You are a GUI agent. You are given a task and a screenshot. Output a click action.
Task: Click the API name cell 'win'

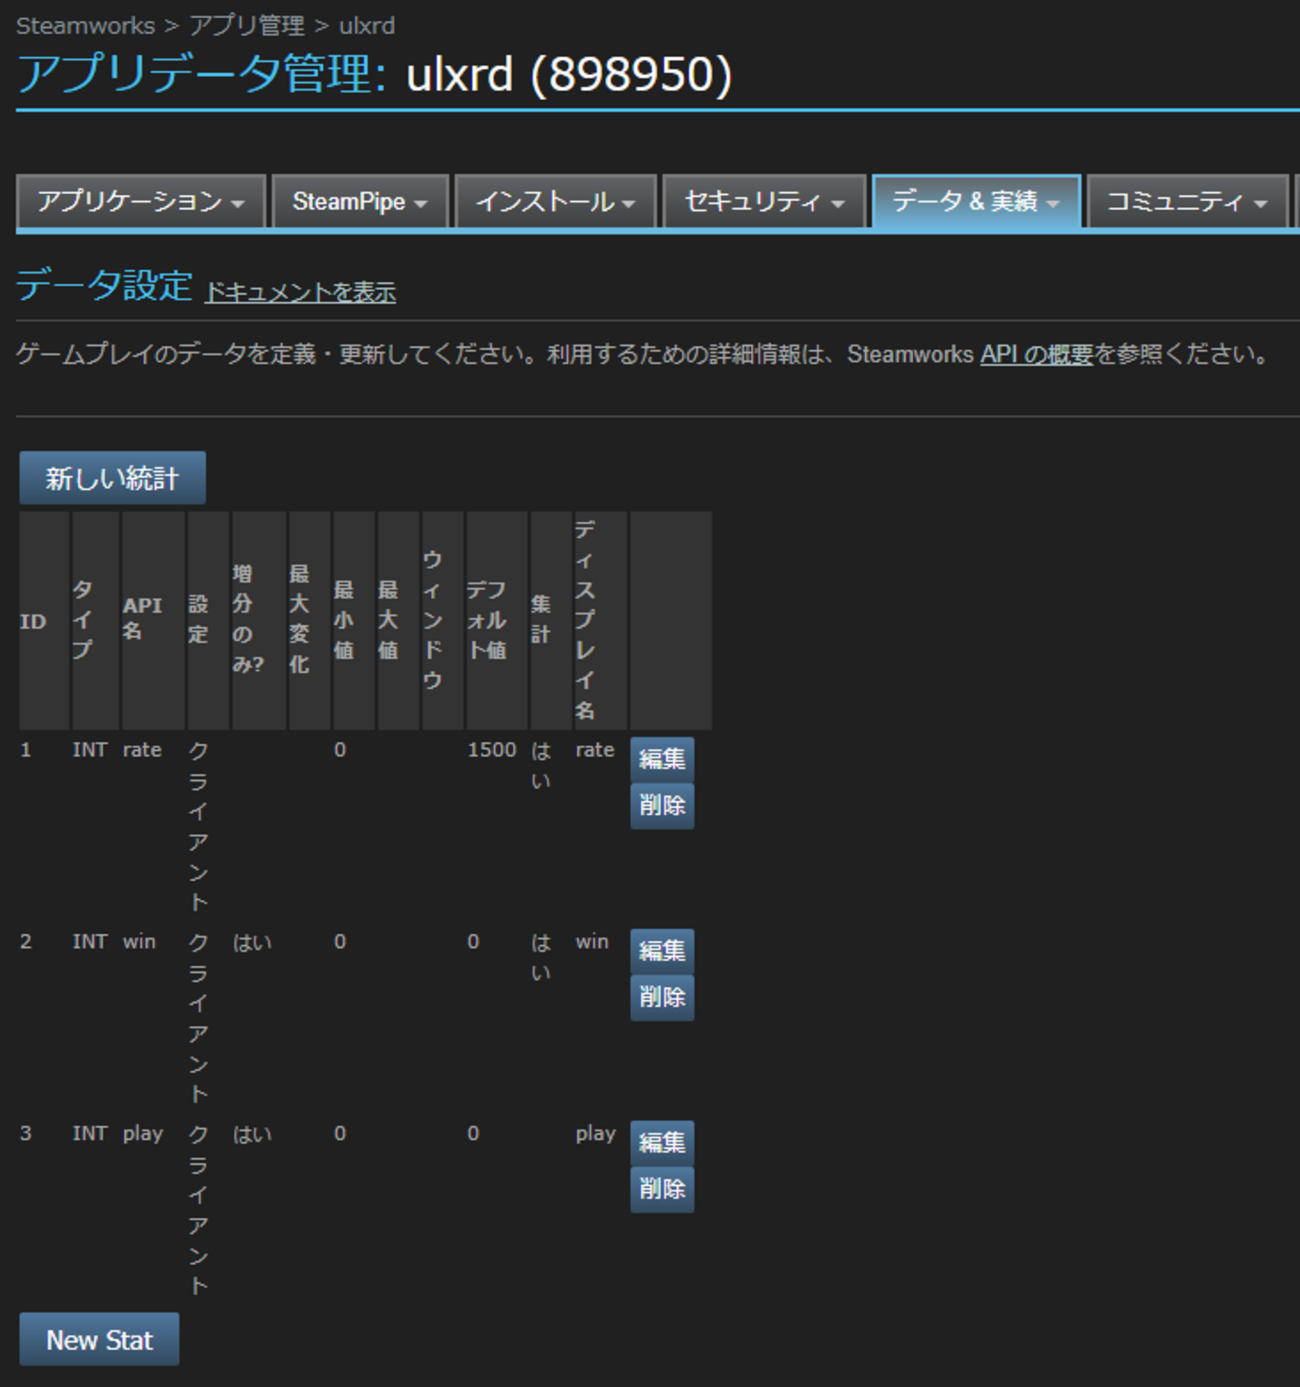(x=139, y=942)
